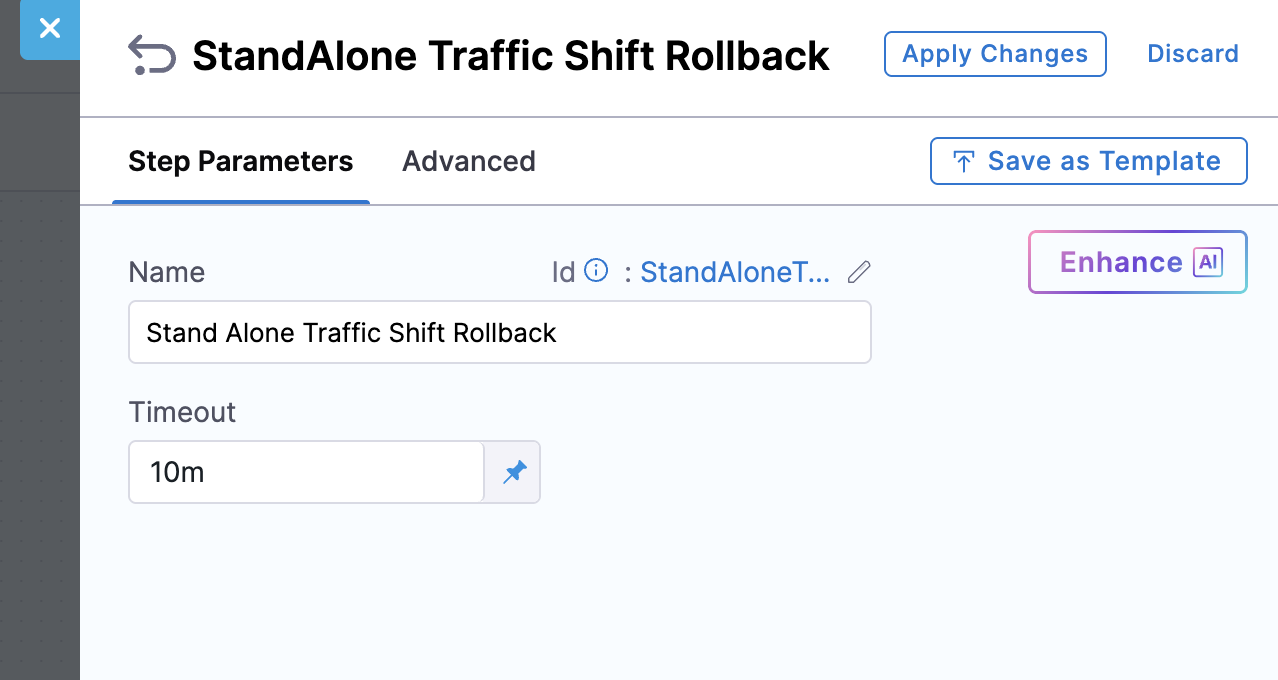Viewport: 1278px width, 680px height.
Task: Click the upload arrow icon in Save as Template
Action: [964, 162]
